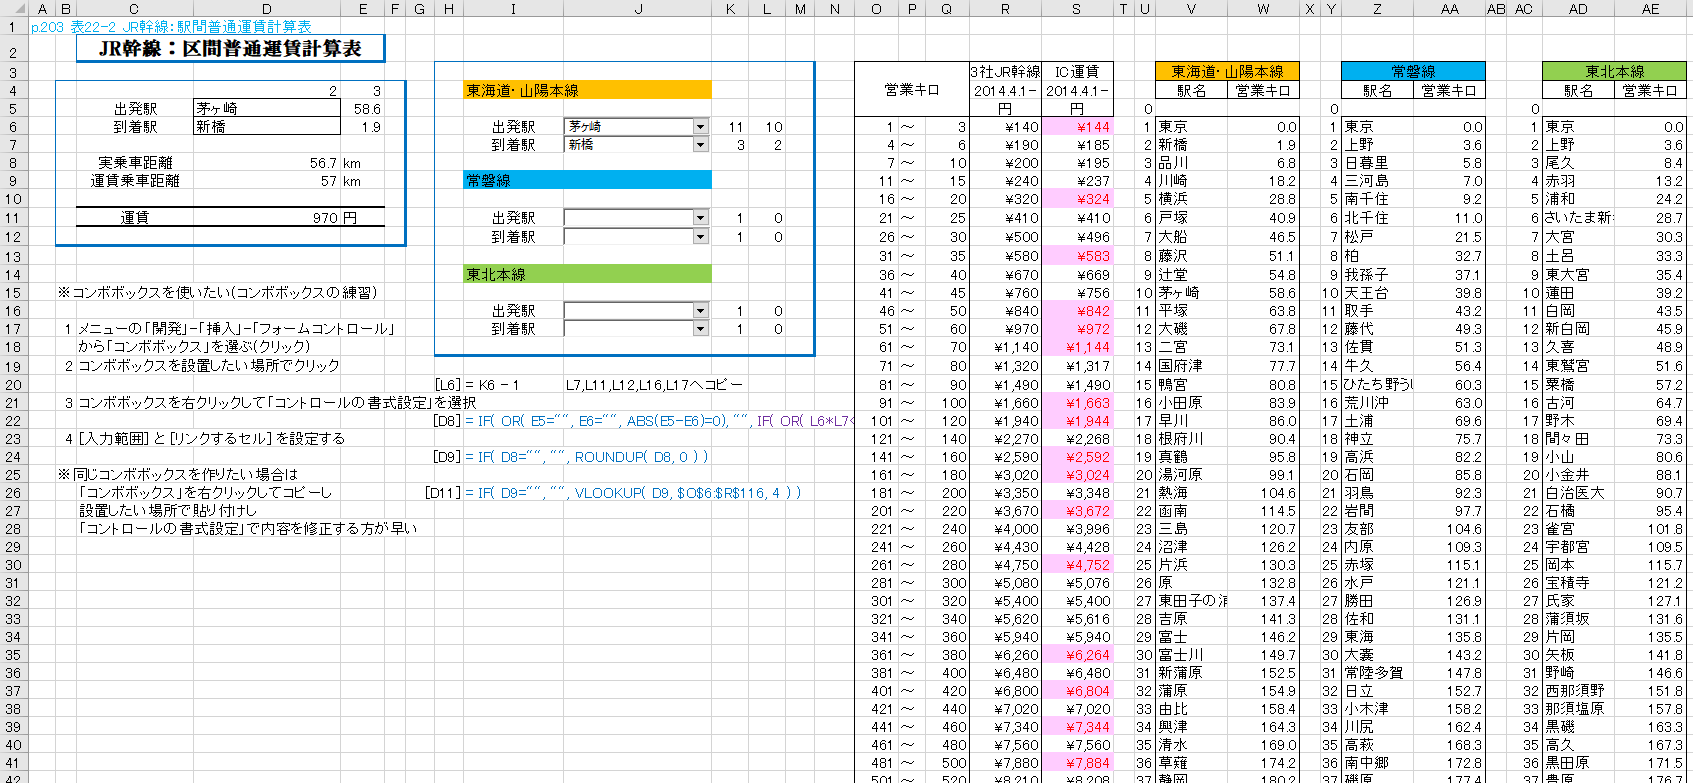This screenshot has height=783, width=1693.
Task: Expand the 常磐線 出発駅 combo box
Action: point(700,218)
